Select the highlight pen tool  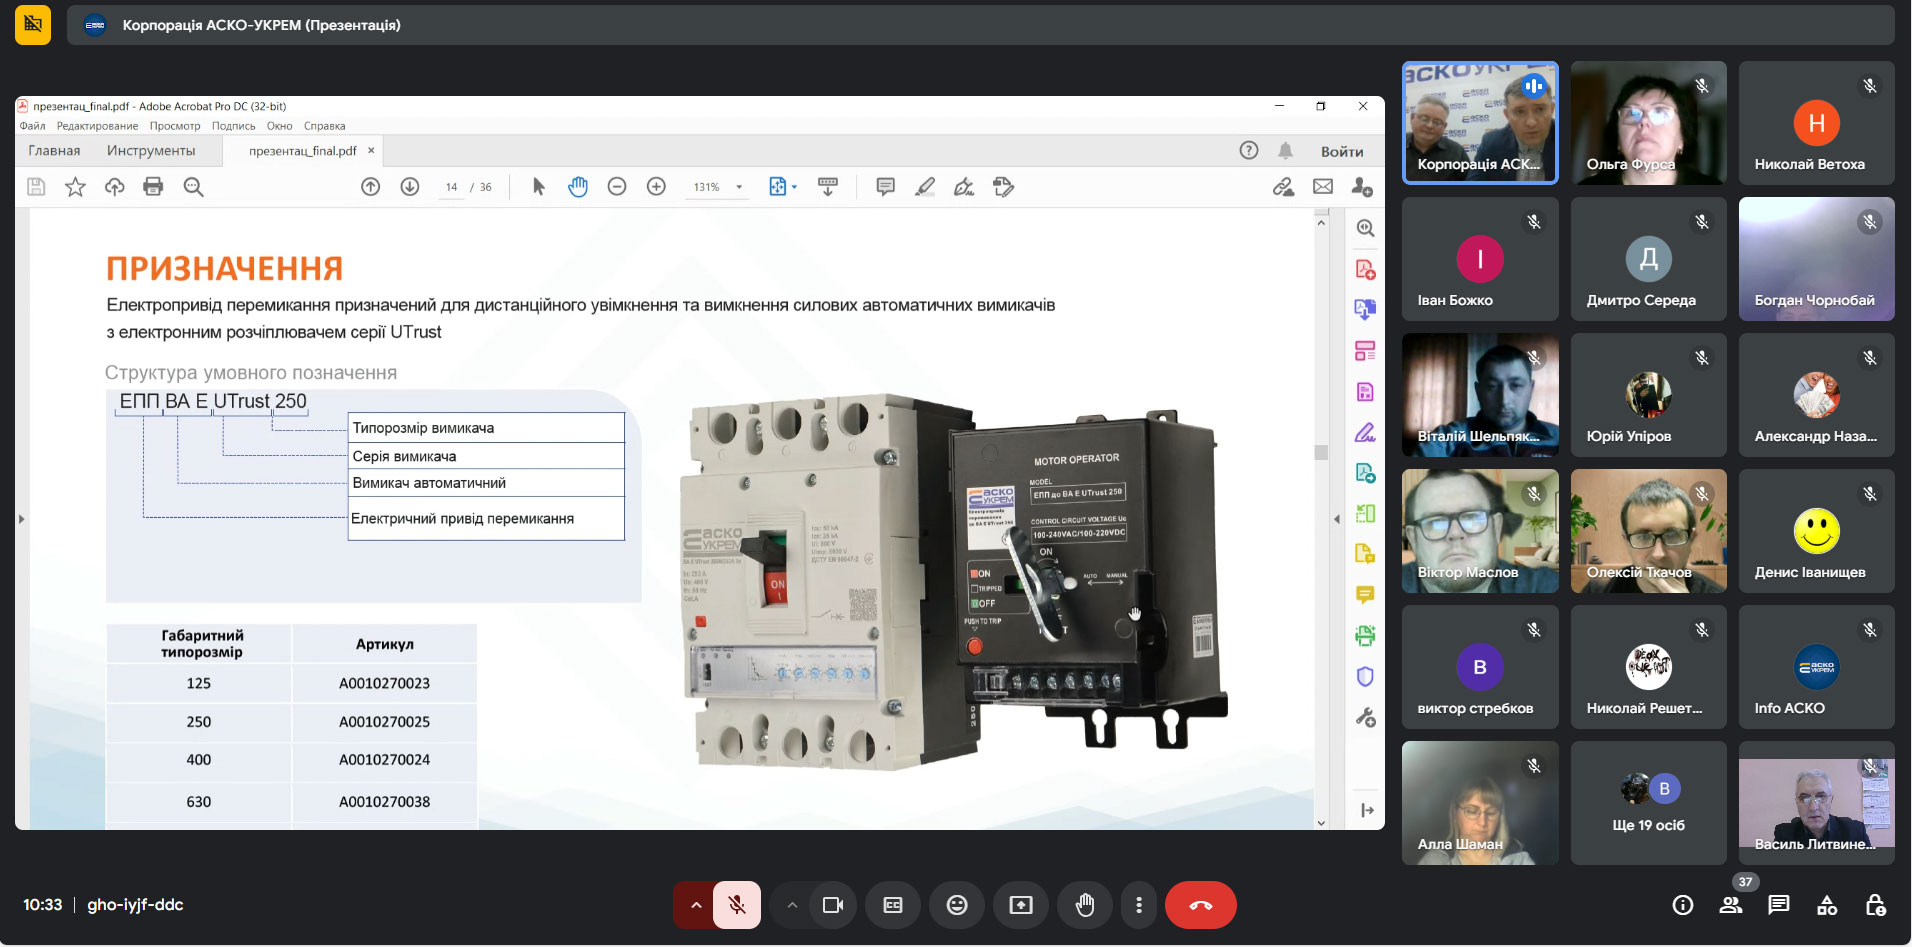[925, 187]
